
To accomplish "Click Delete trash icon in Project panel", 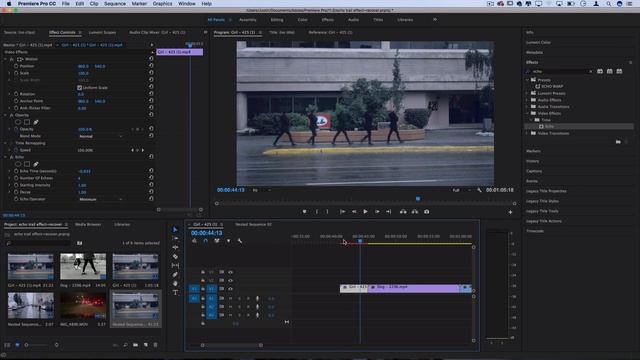I will click(x=156, y=345).
